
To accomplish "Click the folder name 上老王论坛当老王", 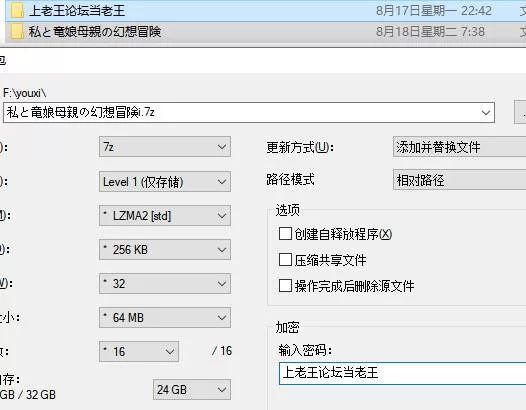I will [77, 11].
